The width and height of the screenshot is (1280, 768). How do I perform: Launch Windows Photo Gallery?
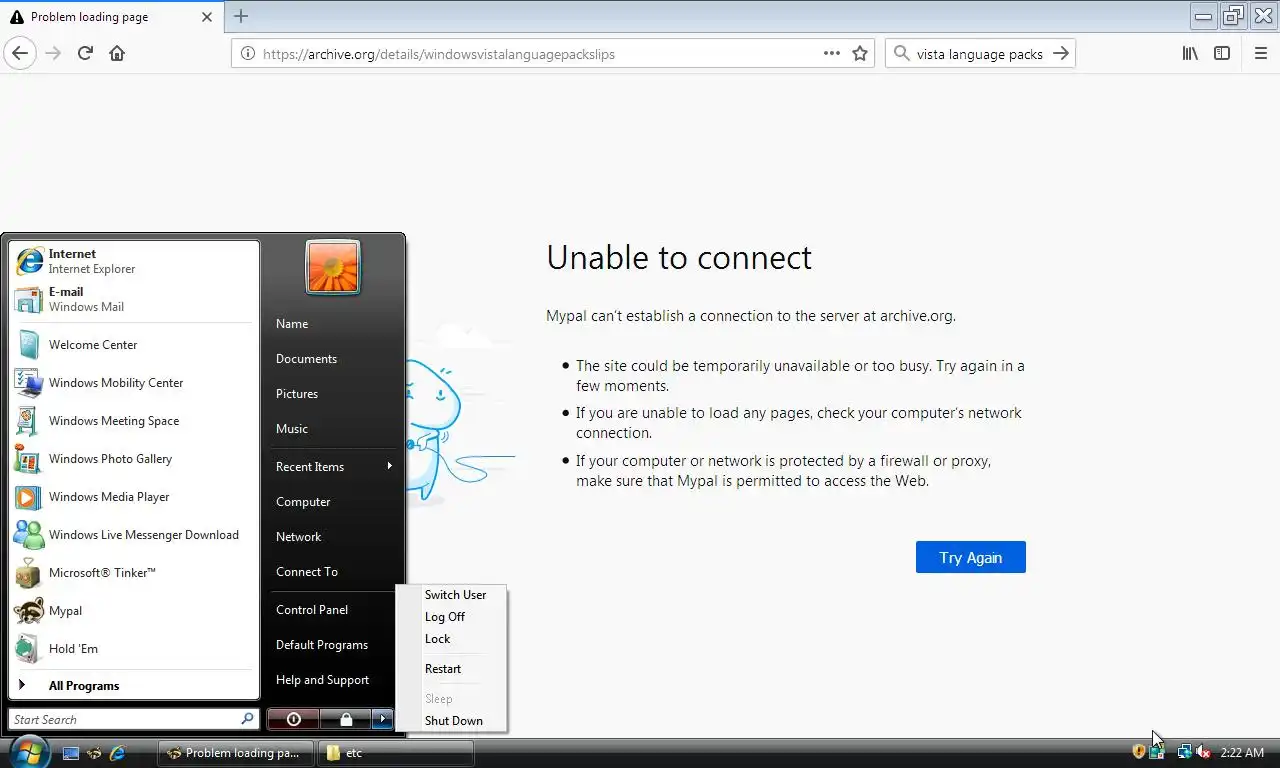point(134,459)
